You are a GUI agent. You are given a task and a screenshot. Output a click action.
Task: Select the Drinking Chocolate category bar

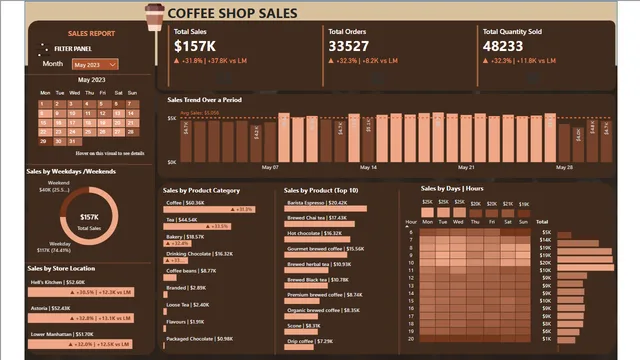click(176, 260)
